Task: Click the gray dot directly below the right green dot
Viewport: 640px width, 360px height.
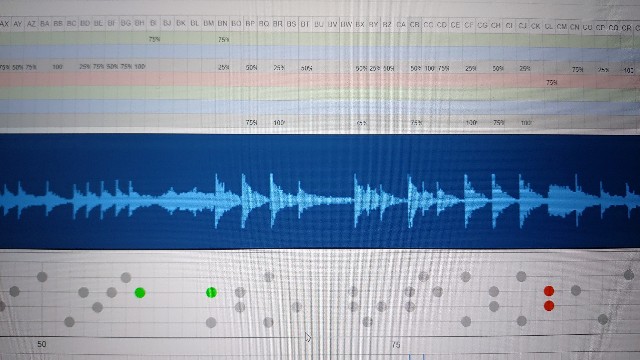Action: click(211, 323)
